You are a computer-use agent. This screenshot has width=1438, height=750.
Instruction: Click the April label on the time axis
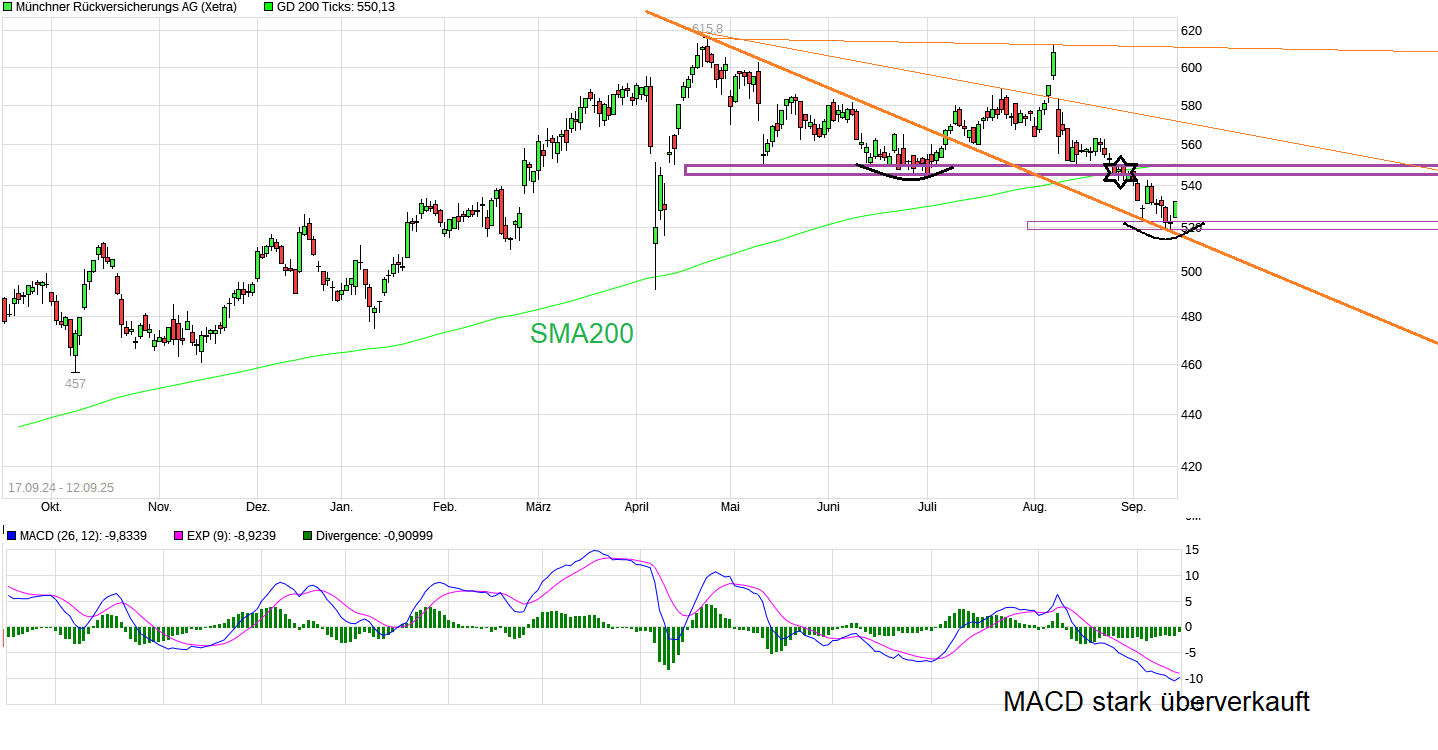637,507
